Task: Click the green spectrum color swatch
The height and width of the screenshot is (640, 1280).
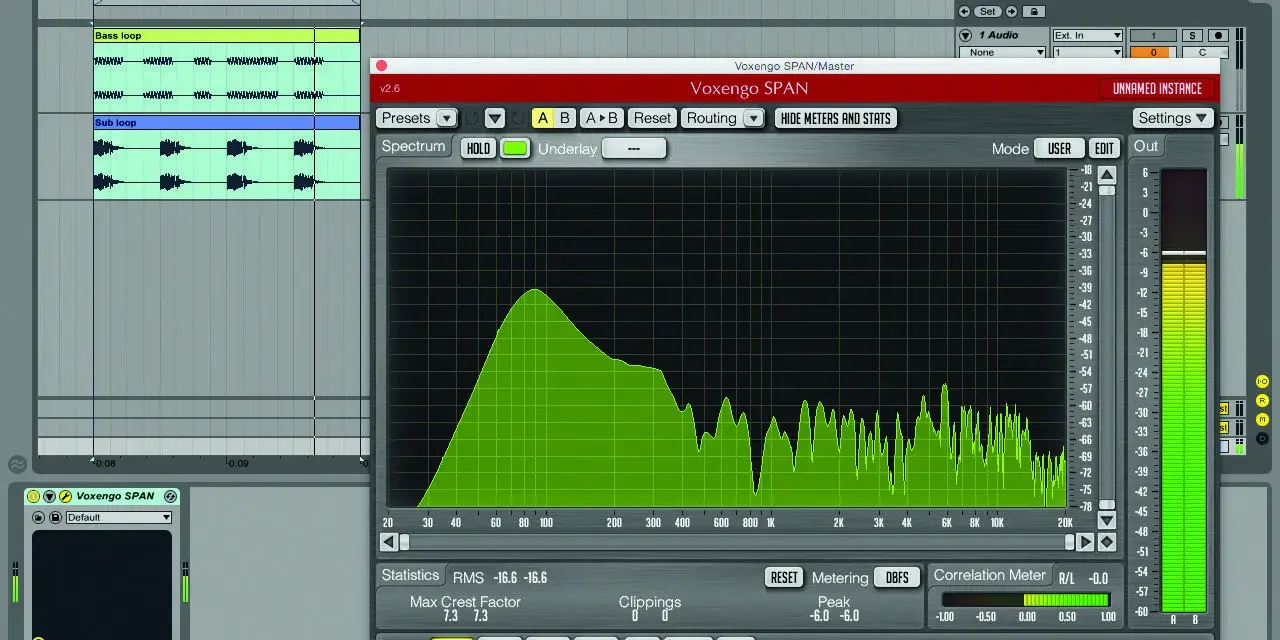Action: (x=515, y=148)
